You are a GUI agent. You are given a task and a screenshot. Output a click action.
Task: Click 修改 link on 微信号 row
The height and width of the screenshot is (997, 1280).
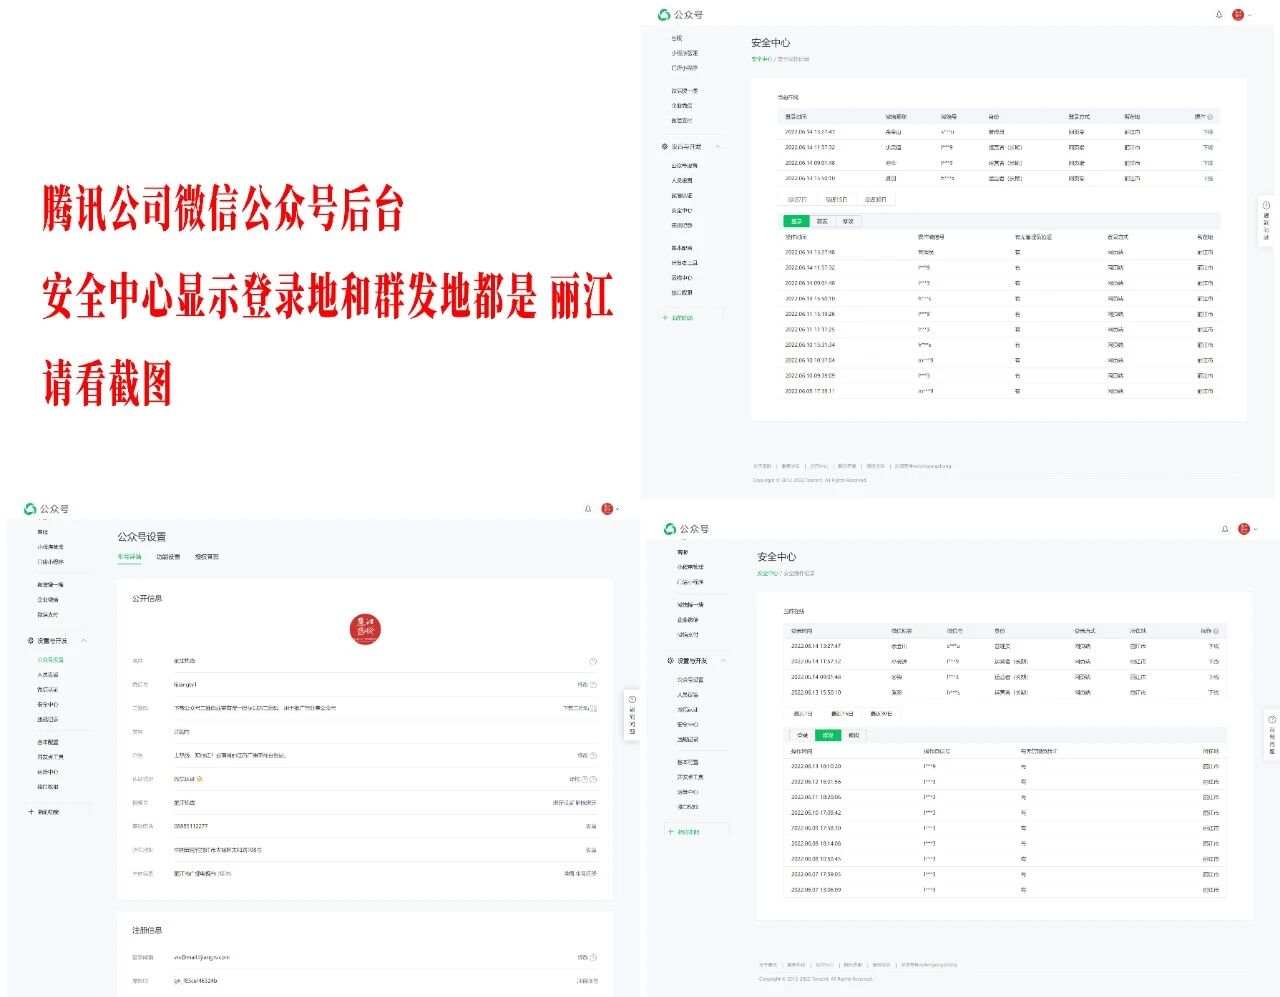tap(583, 685)
